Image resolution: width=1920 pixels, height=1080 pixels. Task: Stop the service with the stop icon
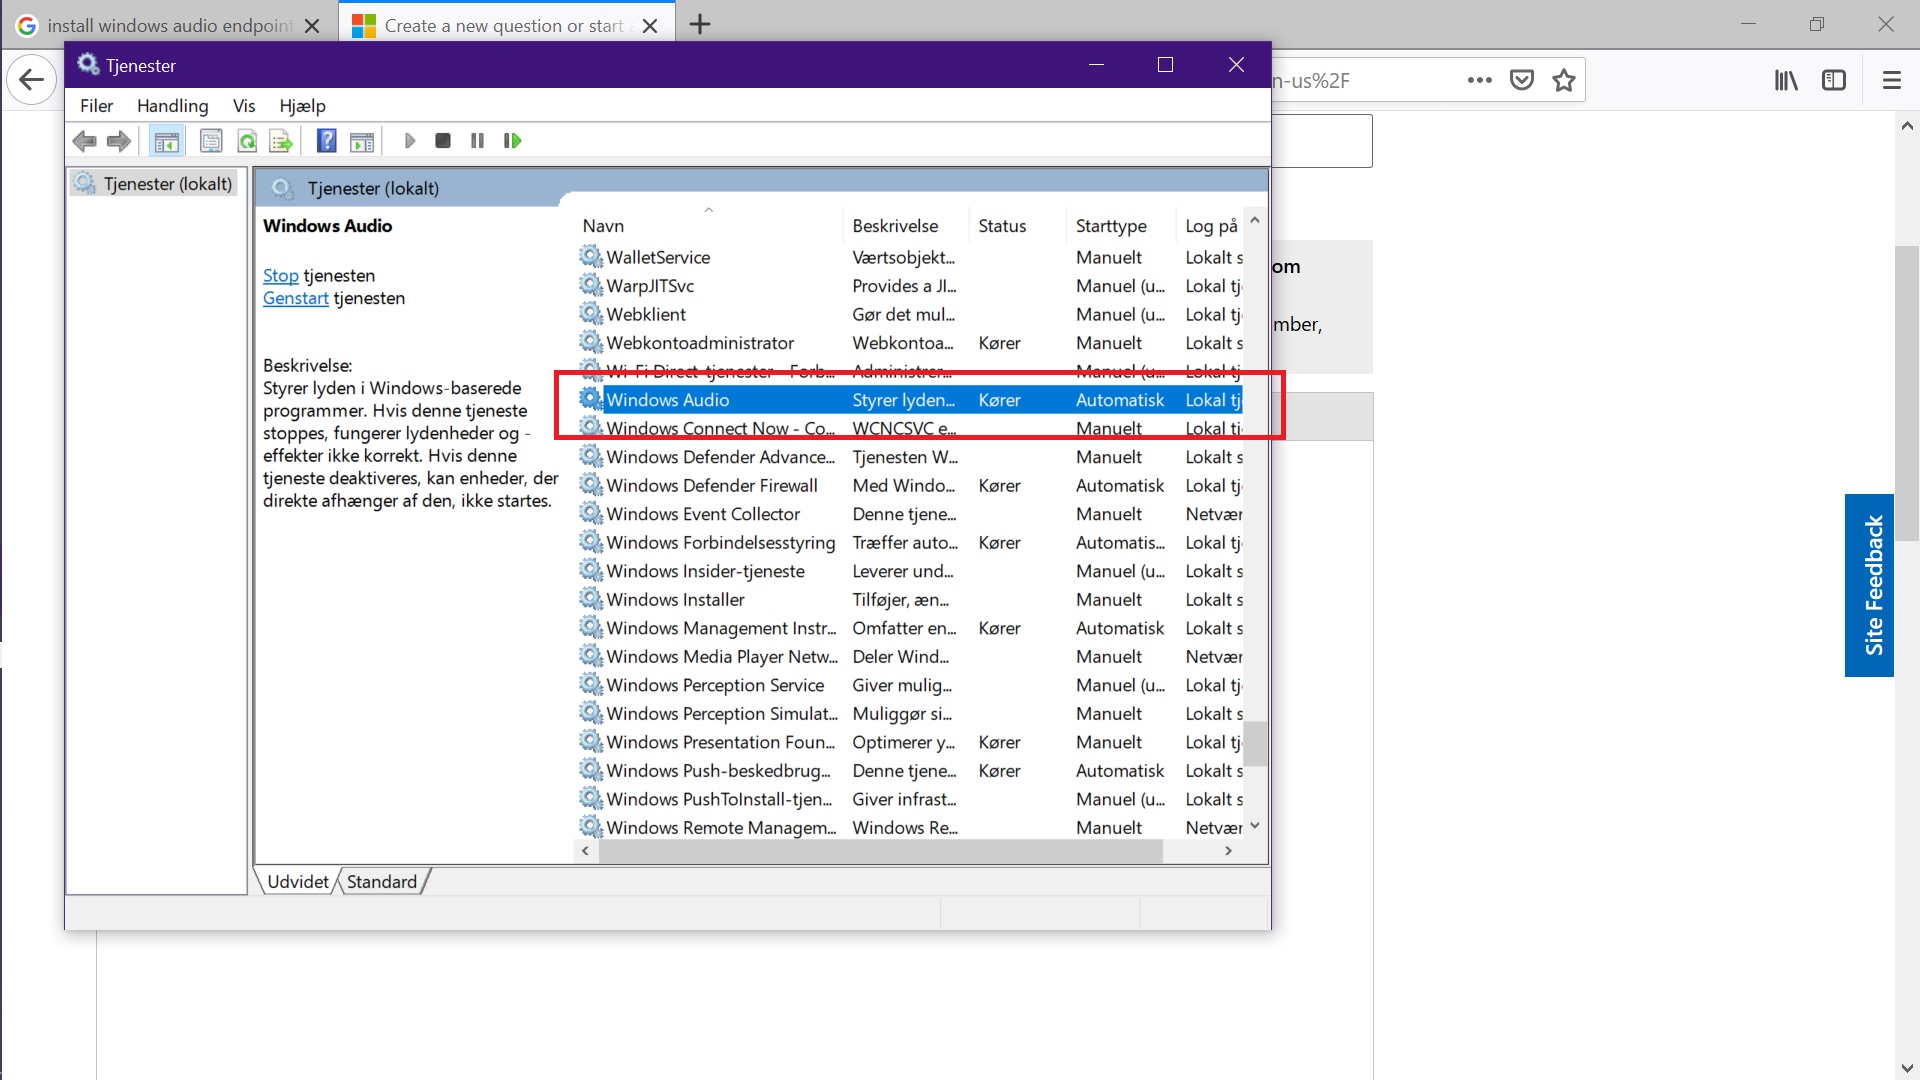pyautogui.click(x=443, y=141)
